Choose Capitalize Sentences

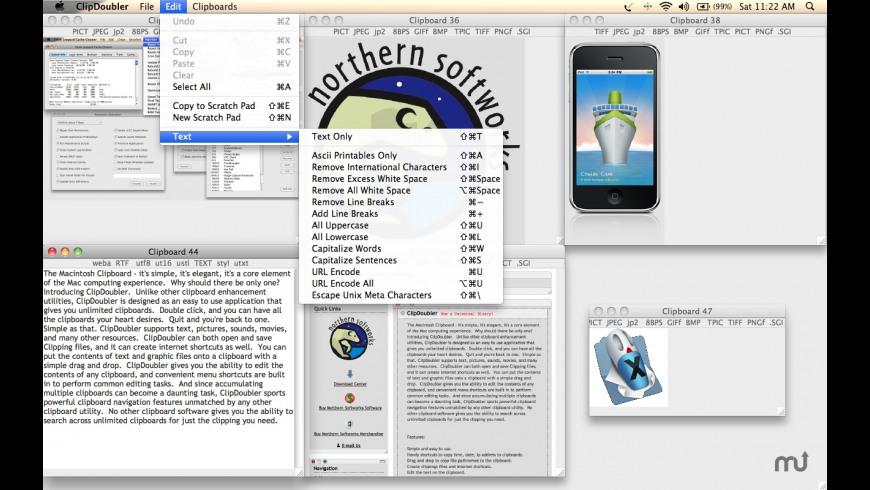click(401, 260)
